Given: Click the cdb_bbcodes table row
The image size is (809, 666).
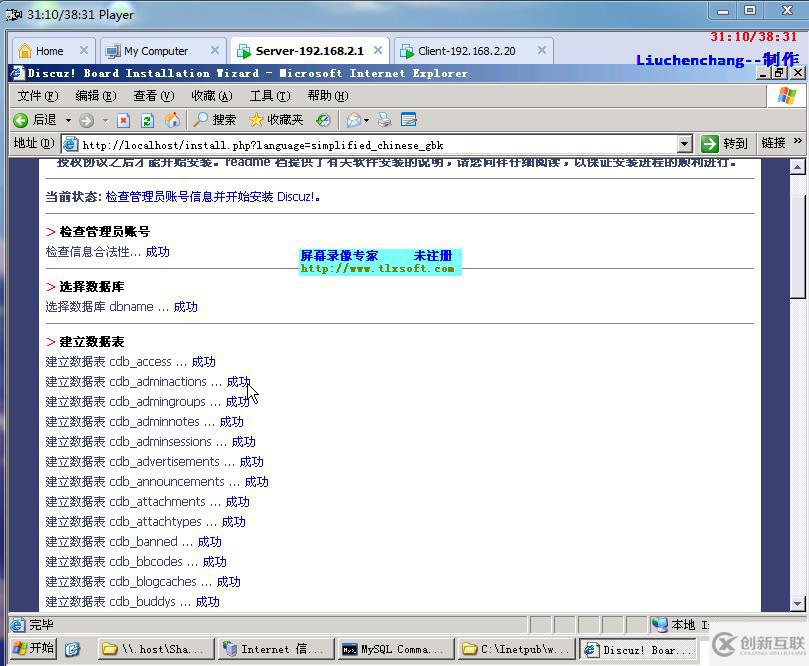Looking at the screenshot, I should click(136, 561).
